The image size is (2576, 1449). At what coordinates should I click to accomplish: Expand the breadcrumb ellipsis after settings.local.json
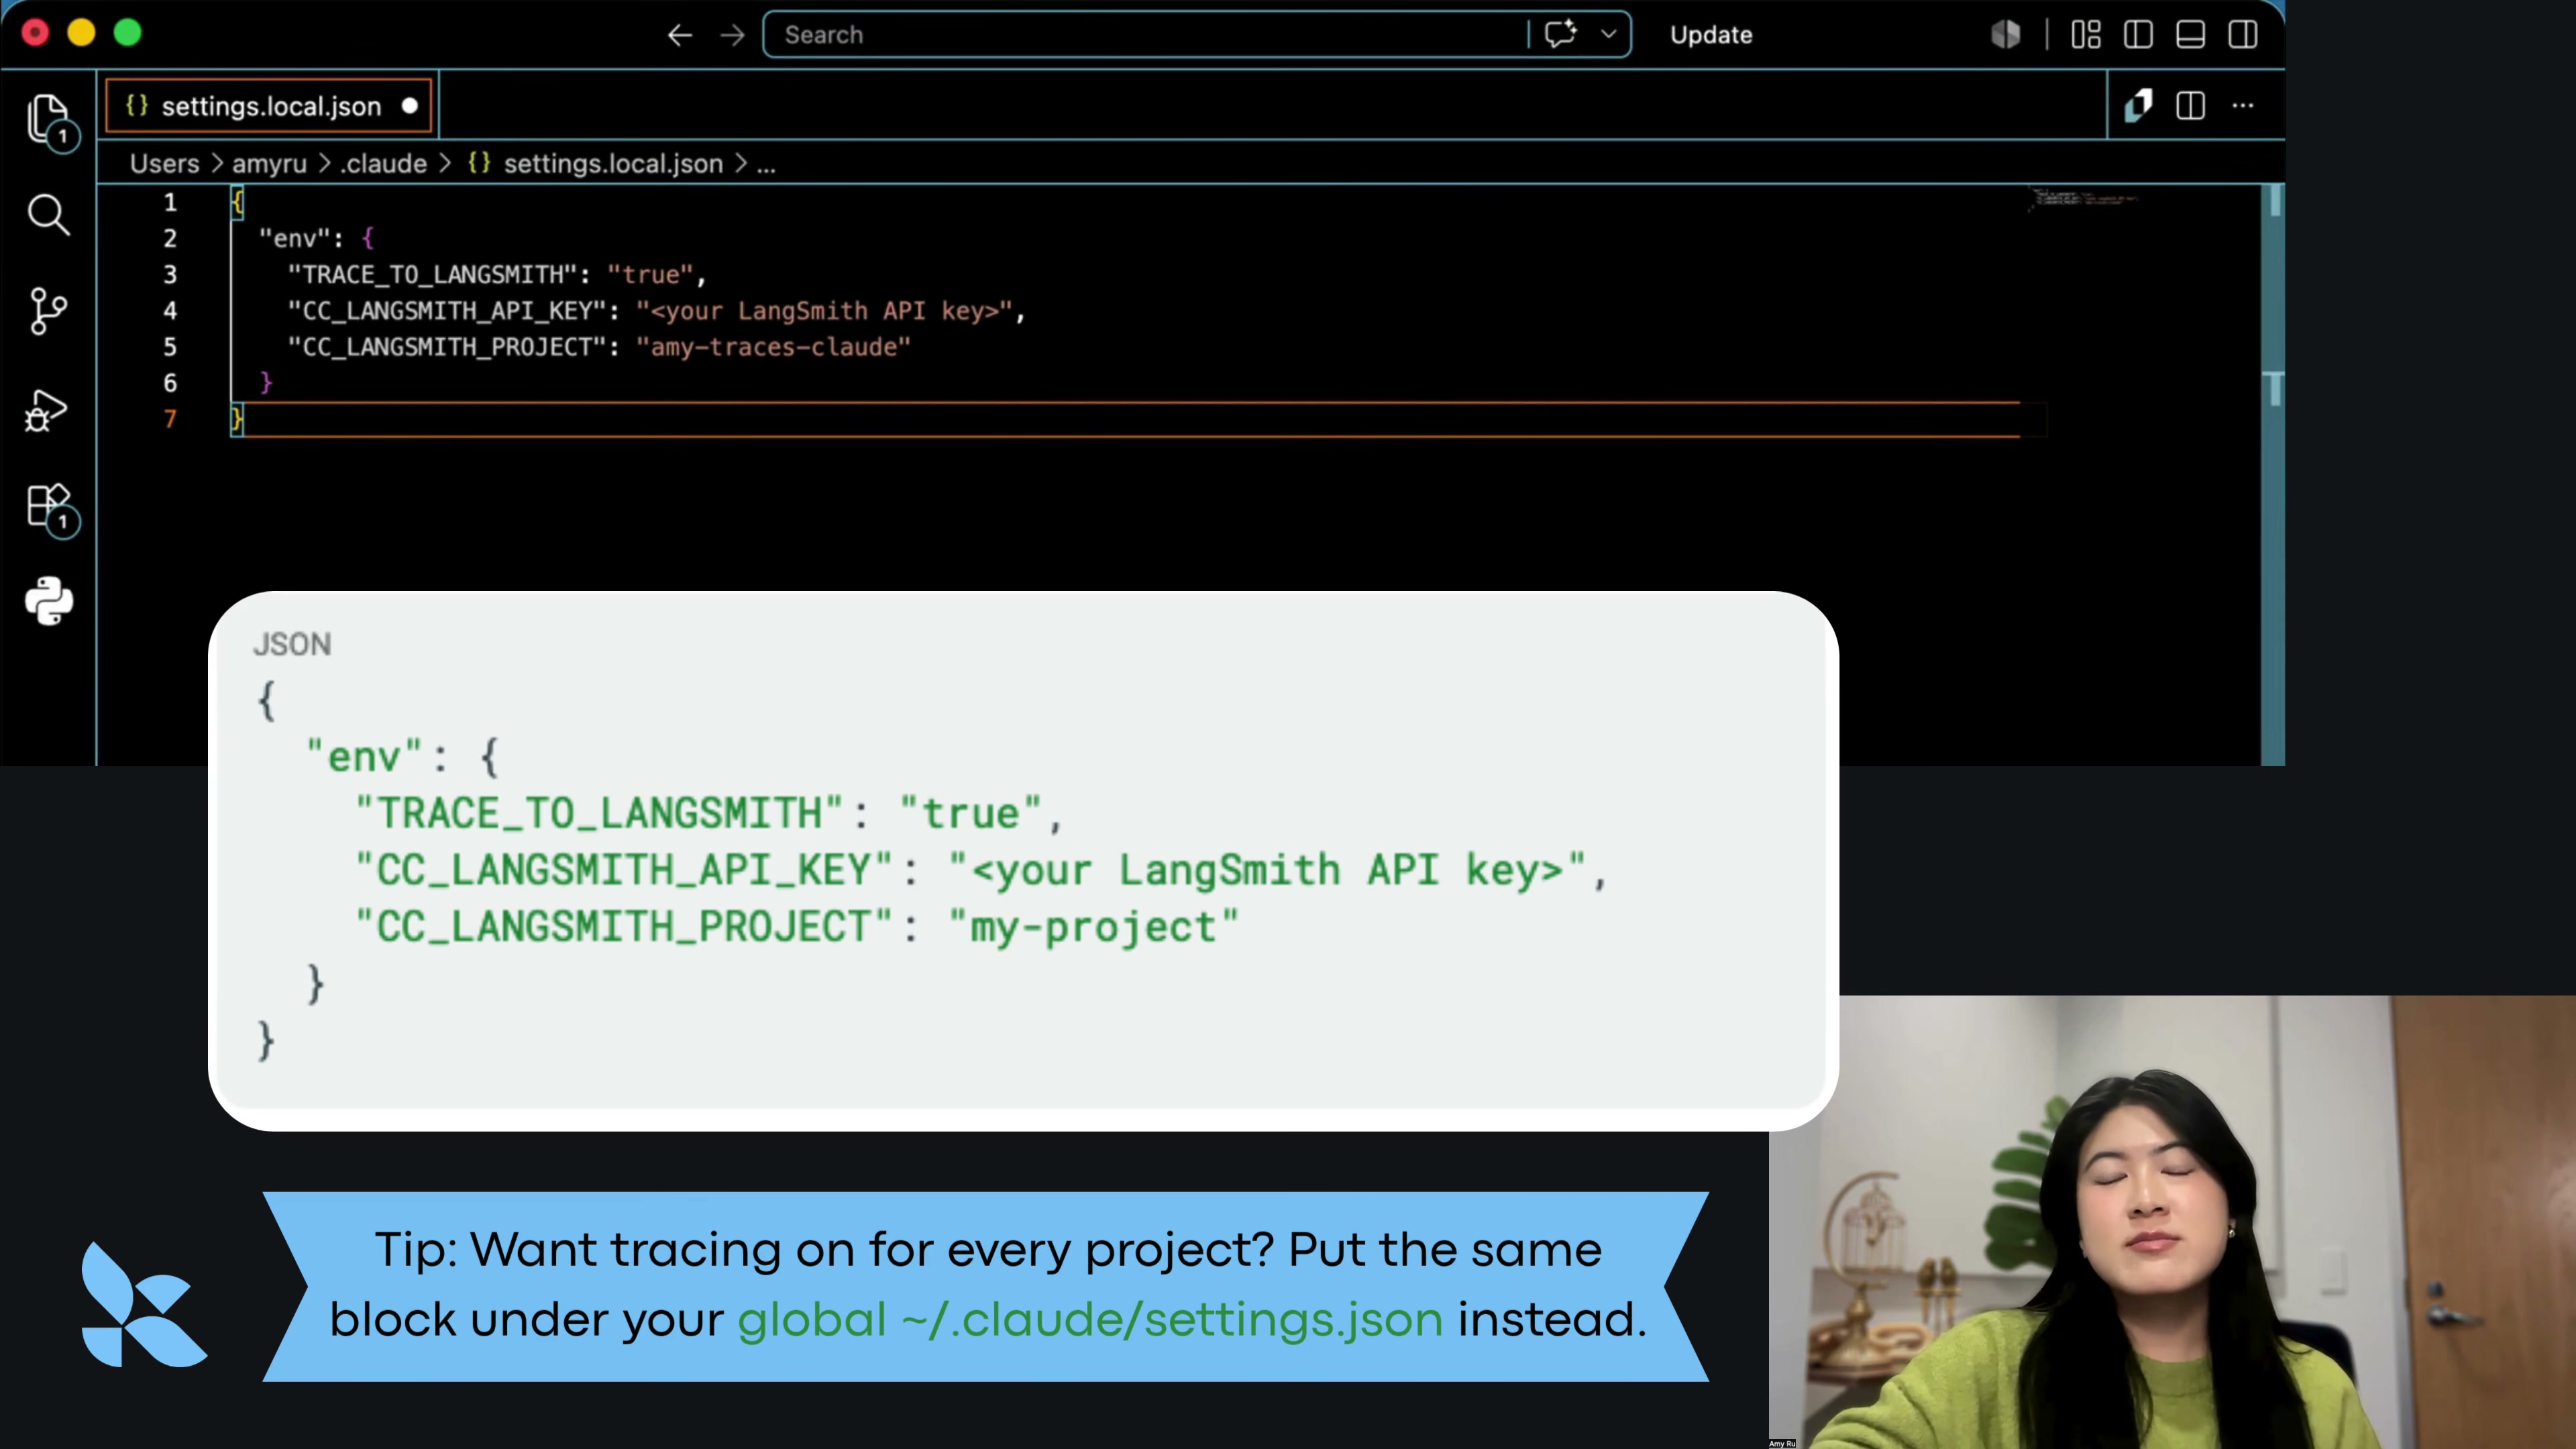(x=766, y=165)
